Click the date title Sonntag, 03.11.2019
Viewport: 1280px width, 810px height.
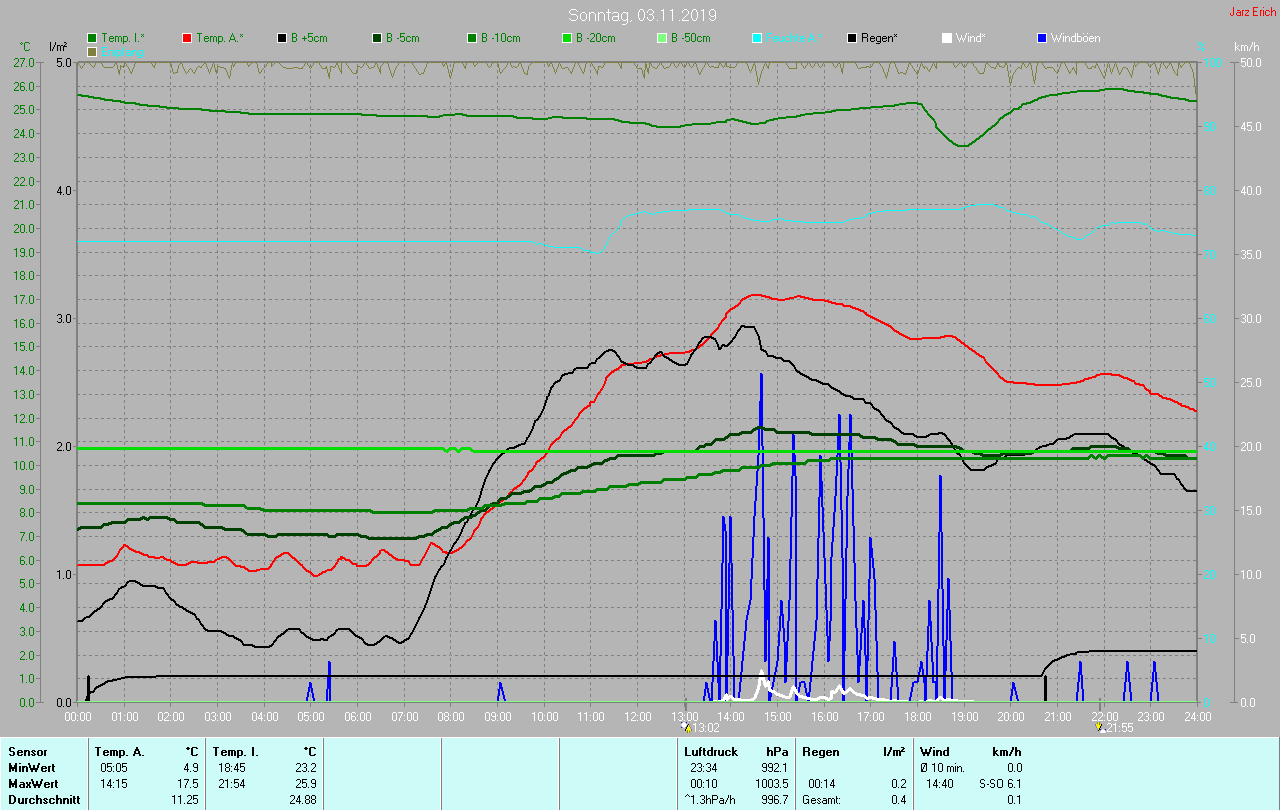(642, 15)
